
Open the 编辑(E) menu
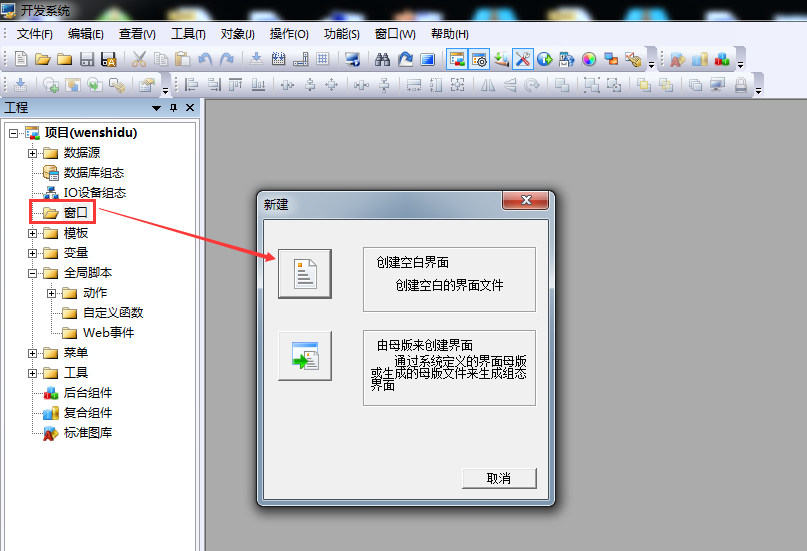coord(85,34)
